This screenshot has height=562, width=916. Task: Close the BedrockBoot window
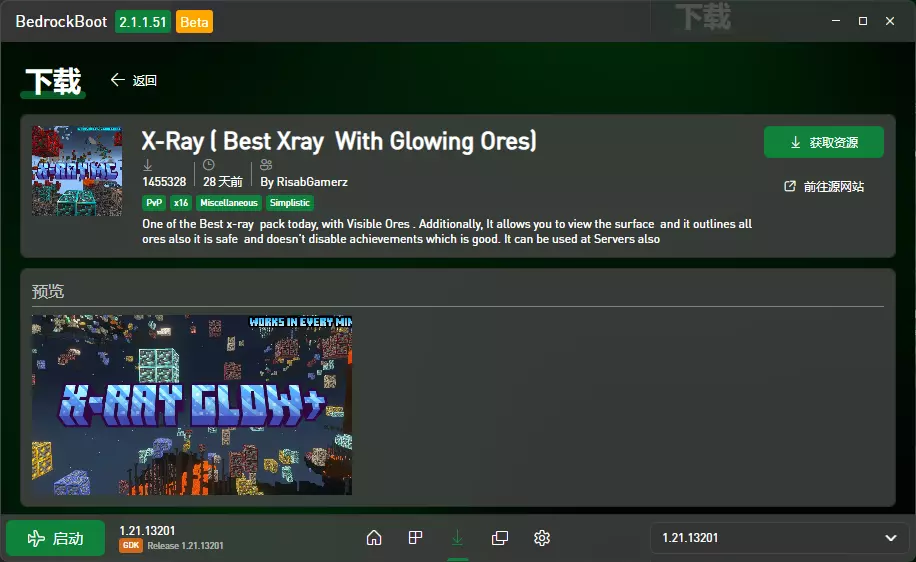click(x=890, y=21)
